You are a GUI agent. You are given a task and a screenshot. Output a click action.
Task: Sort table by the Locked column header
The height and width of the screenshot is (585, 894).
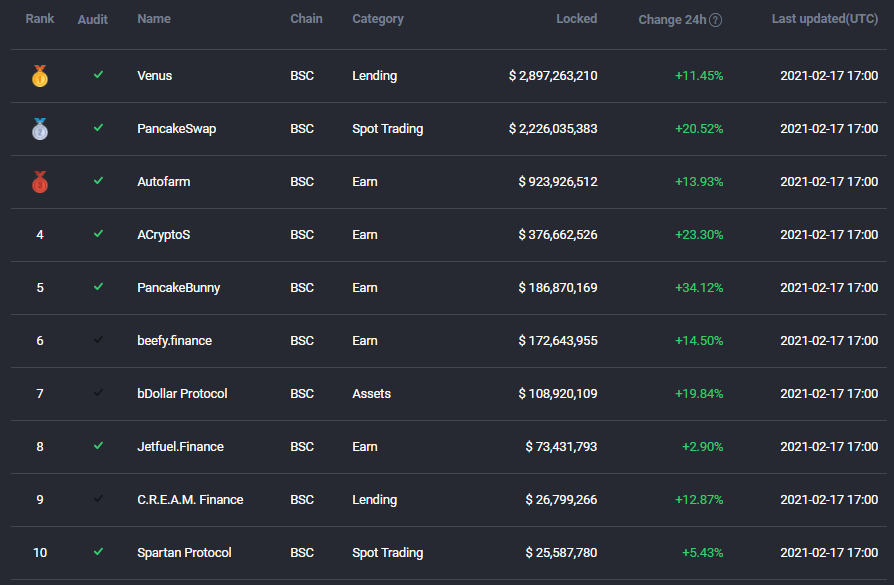576,19
